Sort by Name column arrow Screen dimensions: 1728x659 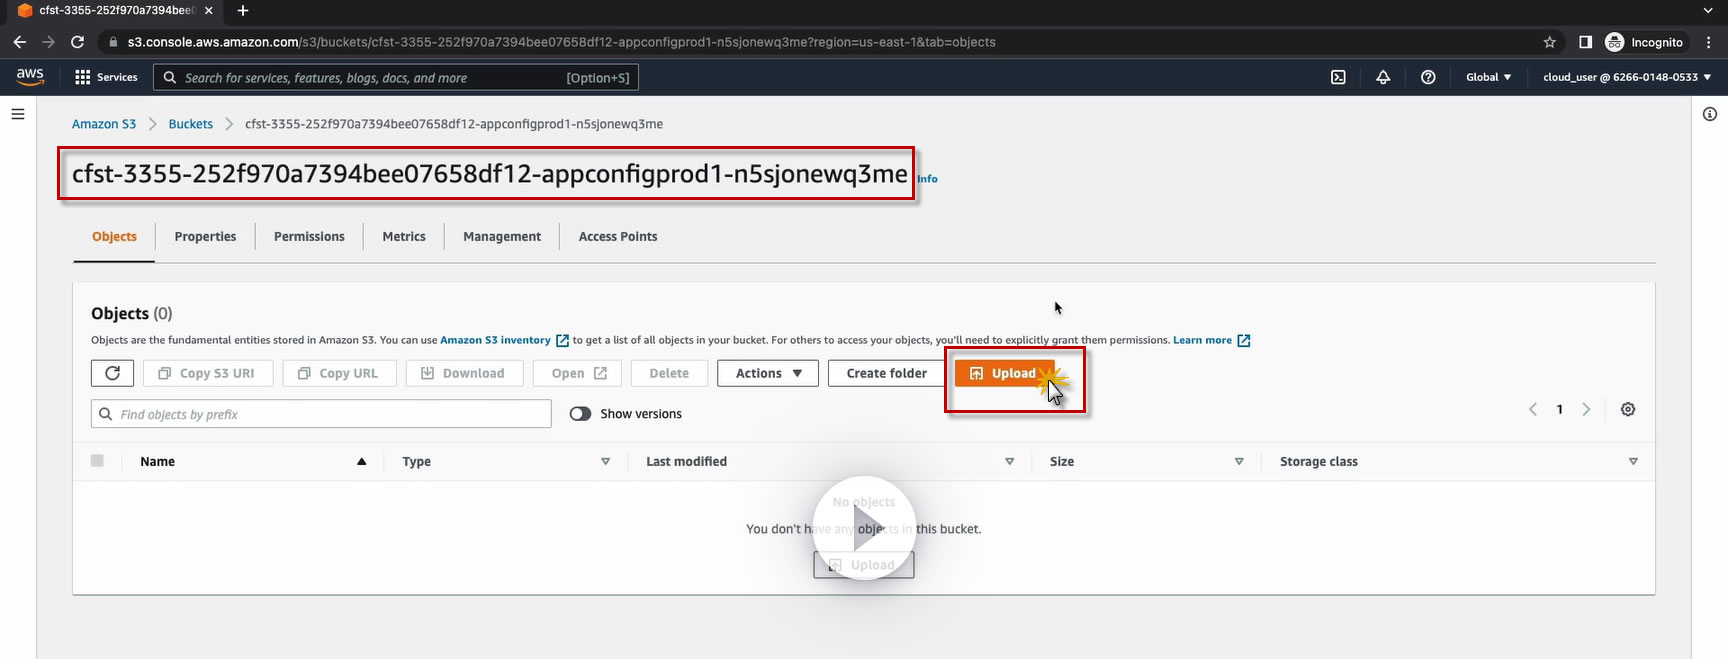point(362,462)
